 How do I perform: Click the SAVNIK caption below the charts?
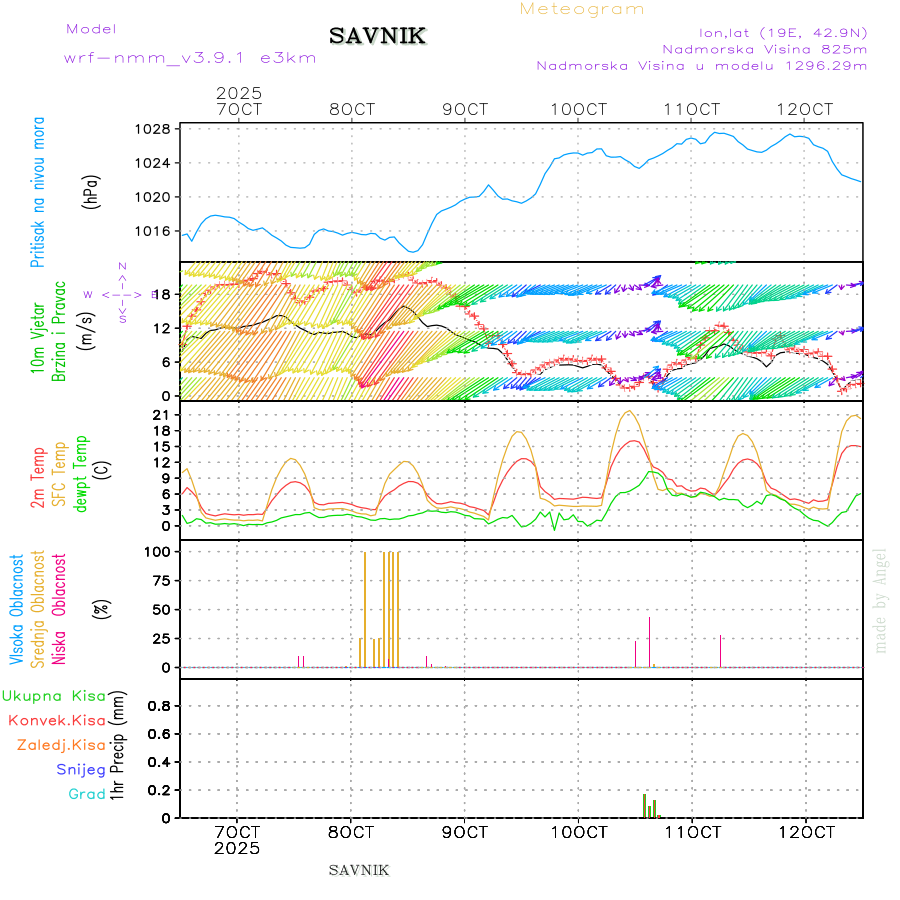tap(359, 870)
